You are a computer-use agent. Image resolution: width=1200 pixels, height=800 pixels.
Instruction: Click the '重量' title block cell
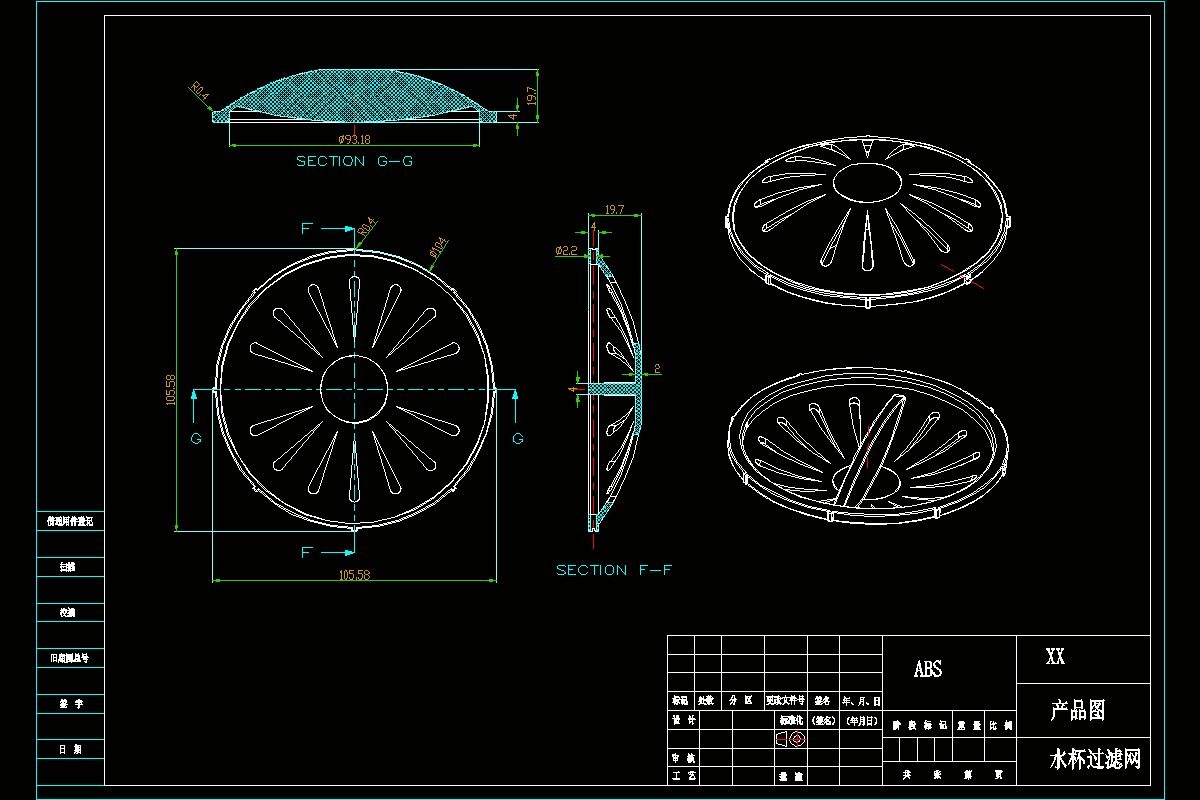point(969,726)
